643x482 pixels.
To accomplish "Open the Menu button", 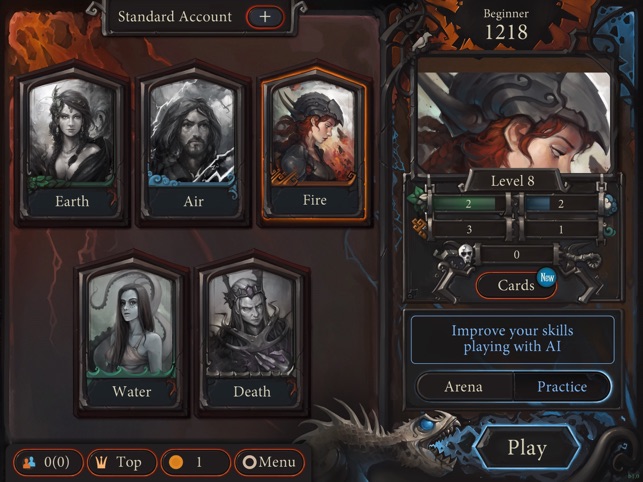I will 269,463.
